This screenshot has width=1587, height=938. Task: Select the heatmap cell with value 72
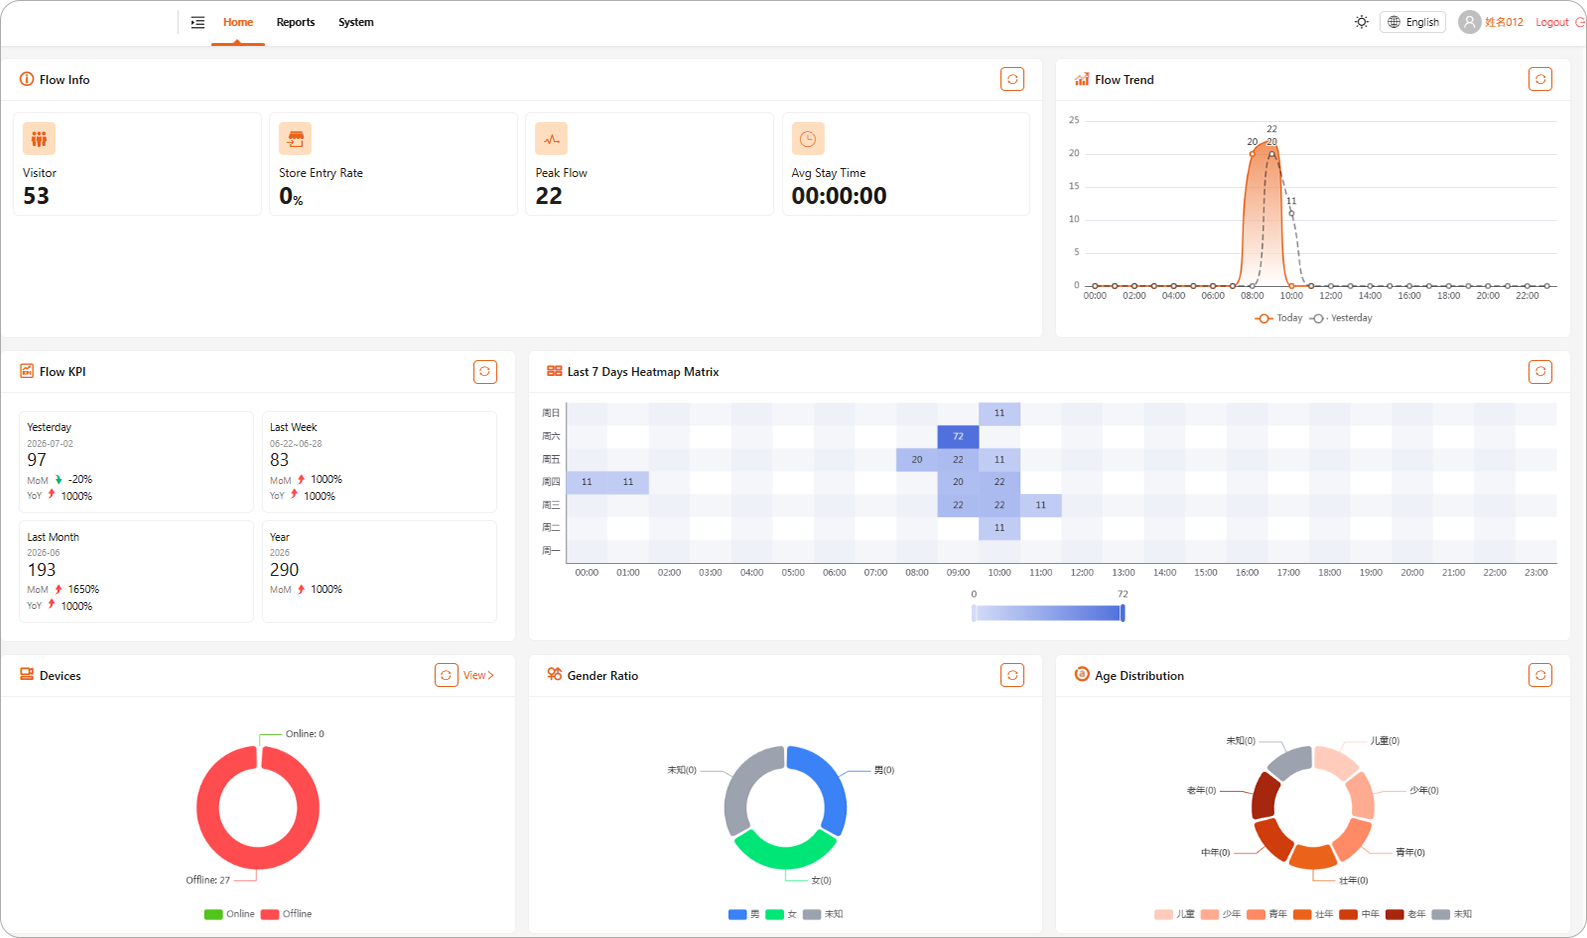958,436
